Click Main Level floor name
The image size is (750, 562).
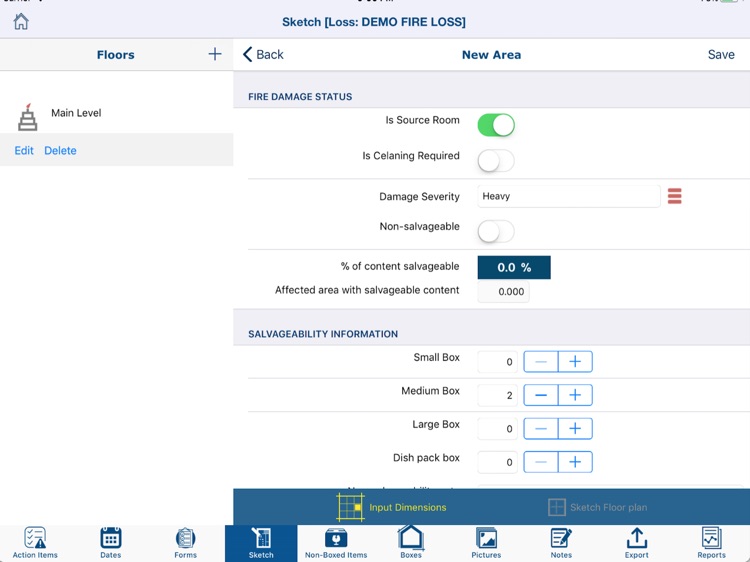point(76,113)
